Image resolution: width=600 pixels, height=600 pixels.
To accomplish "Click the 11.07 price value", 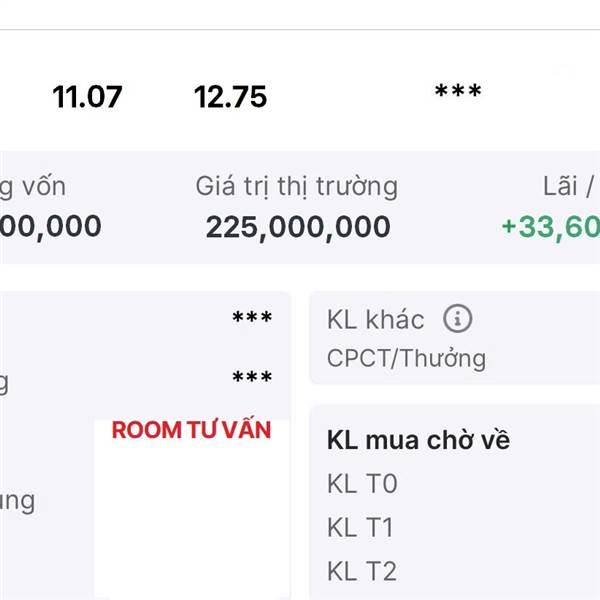I will pos(87,97).
